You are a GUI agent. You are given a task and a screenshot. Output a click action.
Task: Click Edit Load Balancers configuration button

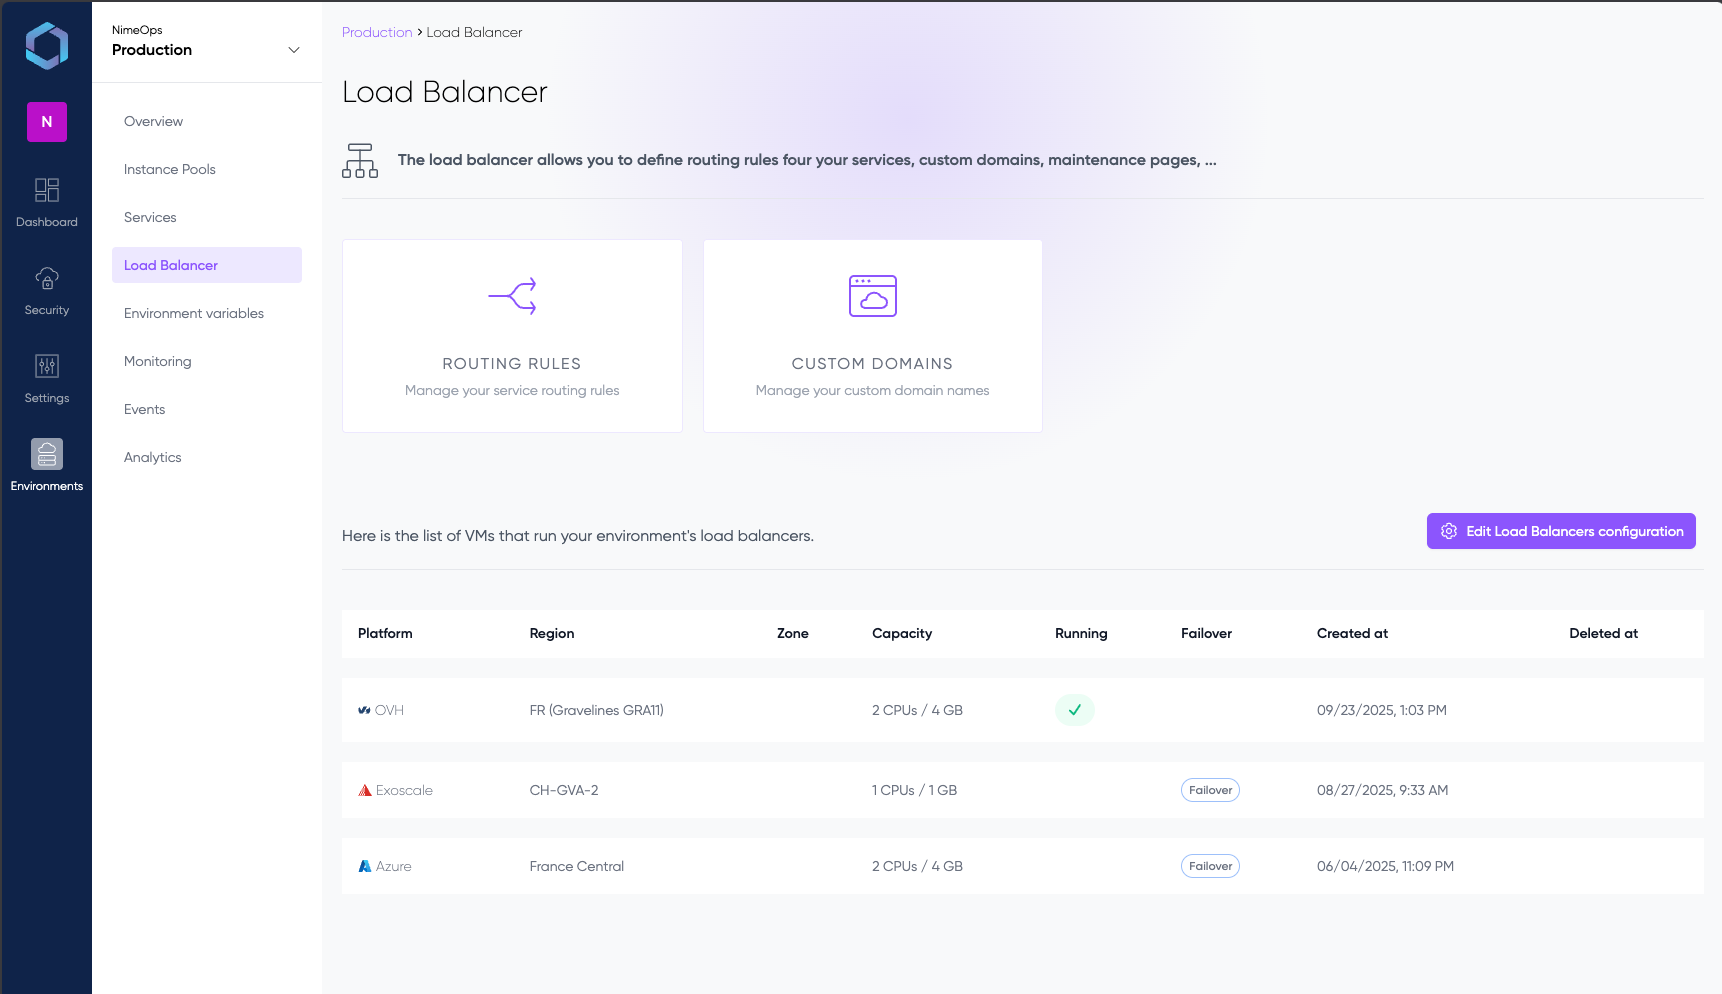pyautogui.click(x=1560, y=531)
